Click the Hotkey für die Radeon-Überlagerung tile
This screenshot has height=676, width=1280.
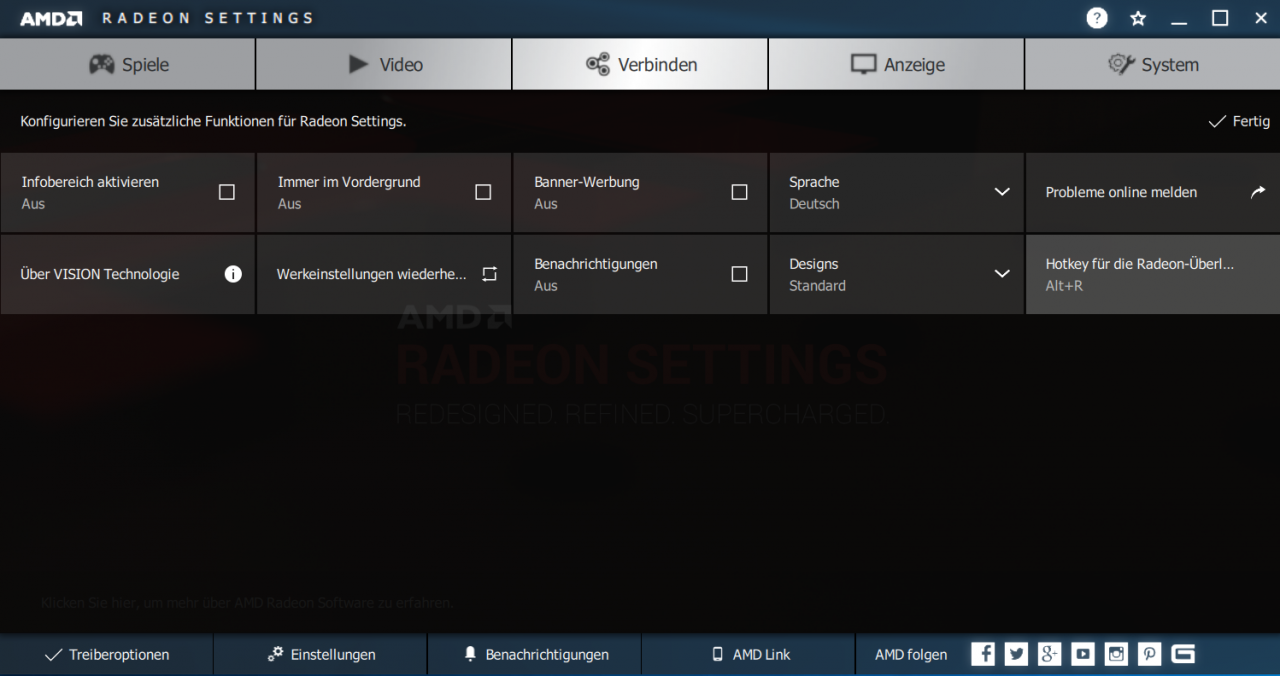(1153, 274)
